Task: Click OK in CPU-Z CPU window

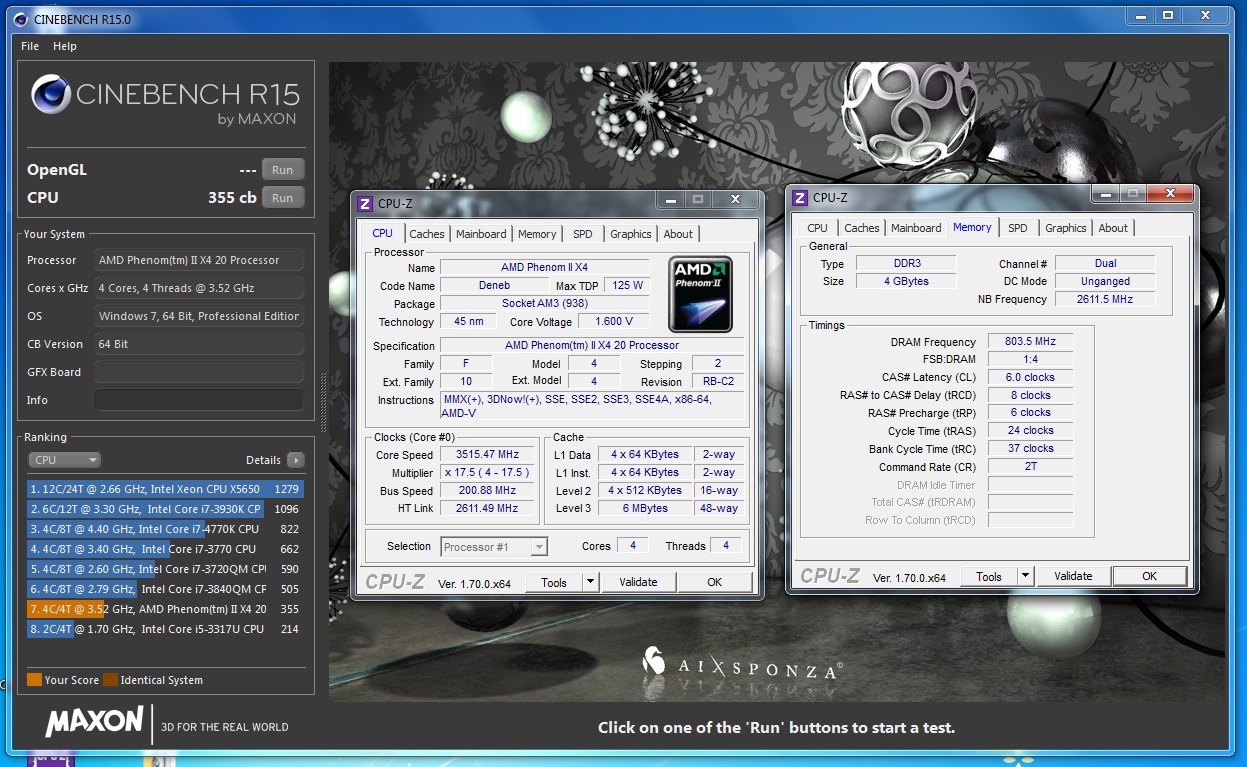Action: click(x=714, y=582)
